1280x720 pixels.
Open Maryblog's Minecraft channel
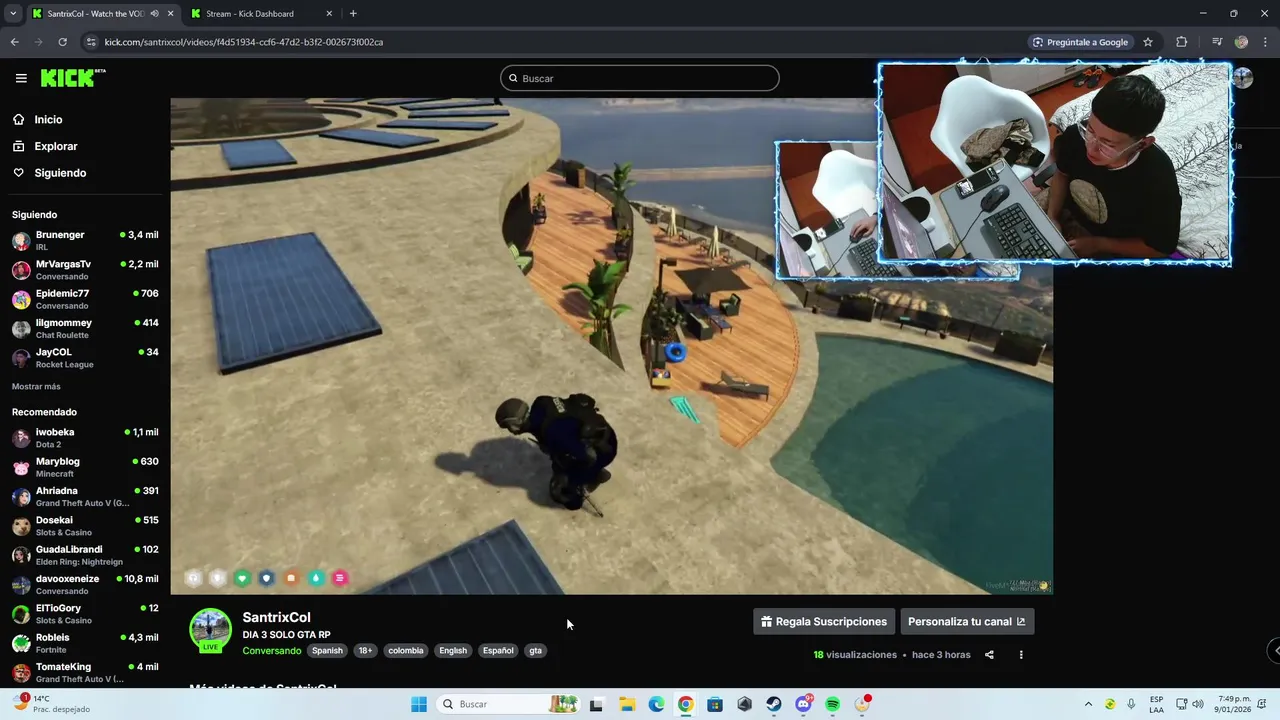tap(85, 467)
